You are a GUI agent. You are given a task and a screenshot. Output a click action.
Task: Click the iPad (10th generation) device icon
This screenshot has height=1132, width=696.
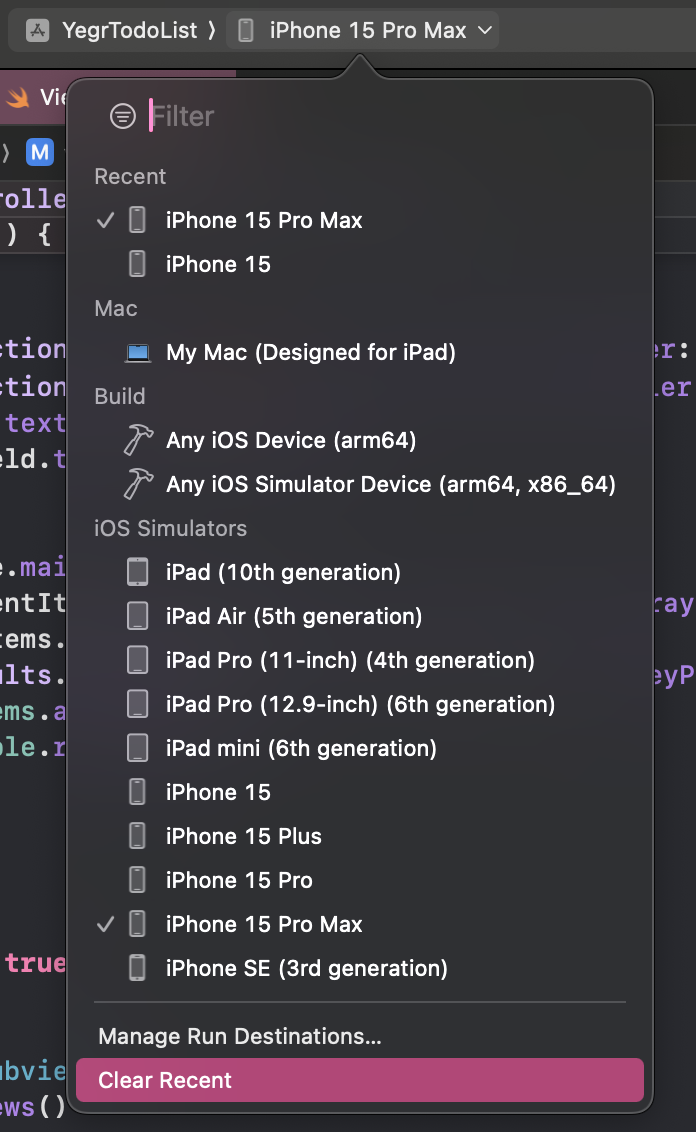[137, 572]
